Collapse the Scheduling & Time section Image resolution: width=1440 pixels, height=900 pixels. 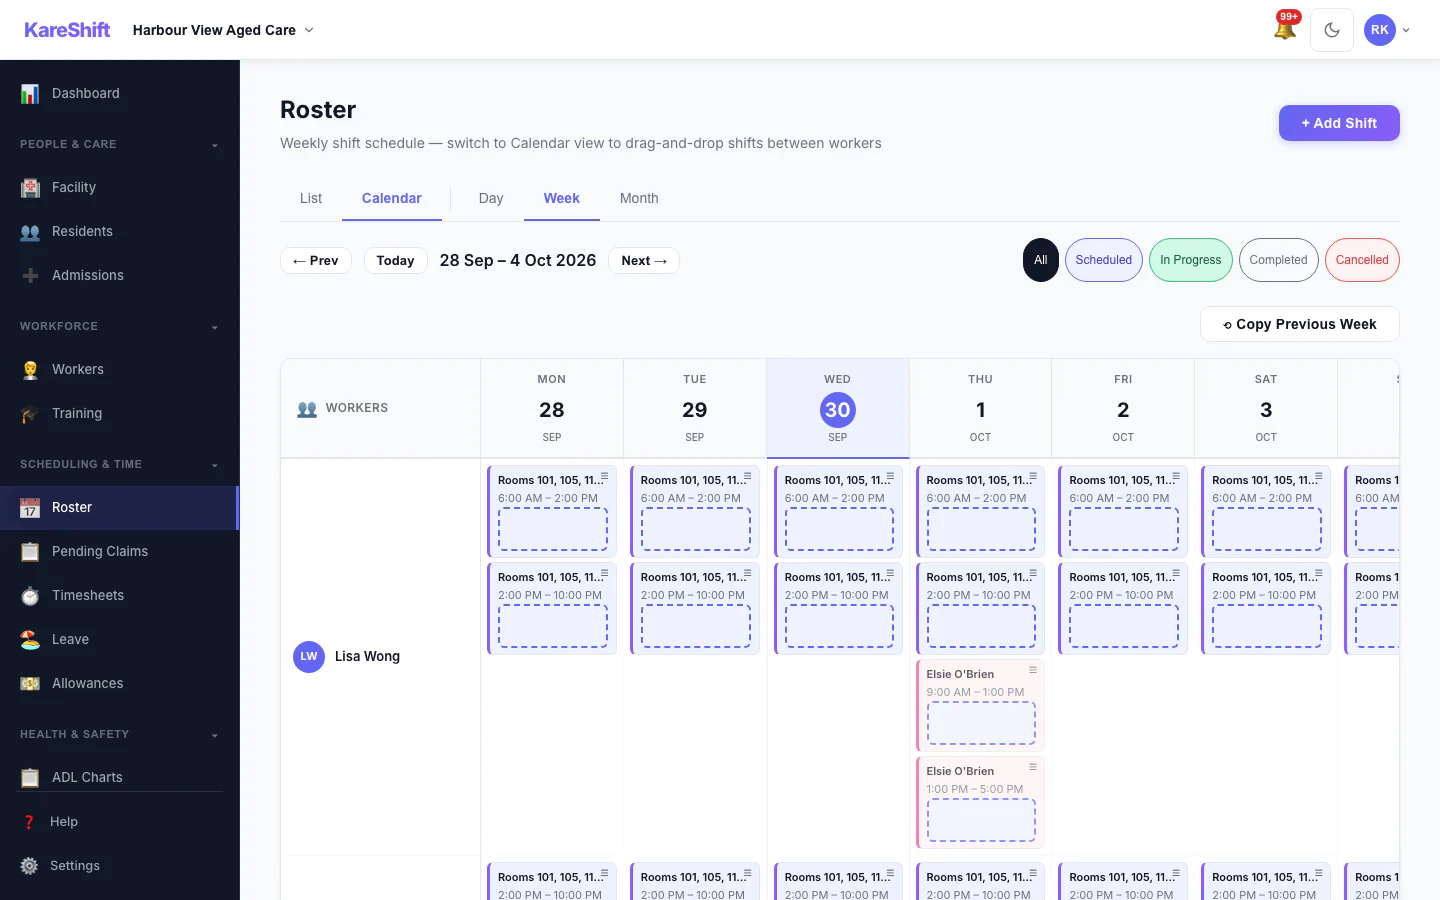pyautogui.click(x=120, y=465)
